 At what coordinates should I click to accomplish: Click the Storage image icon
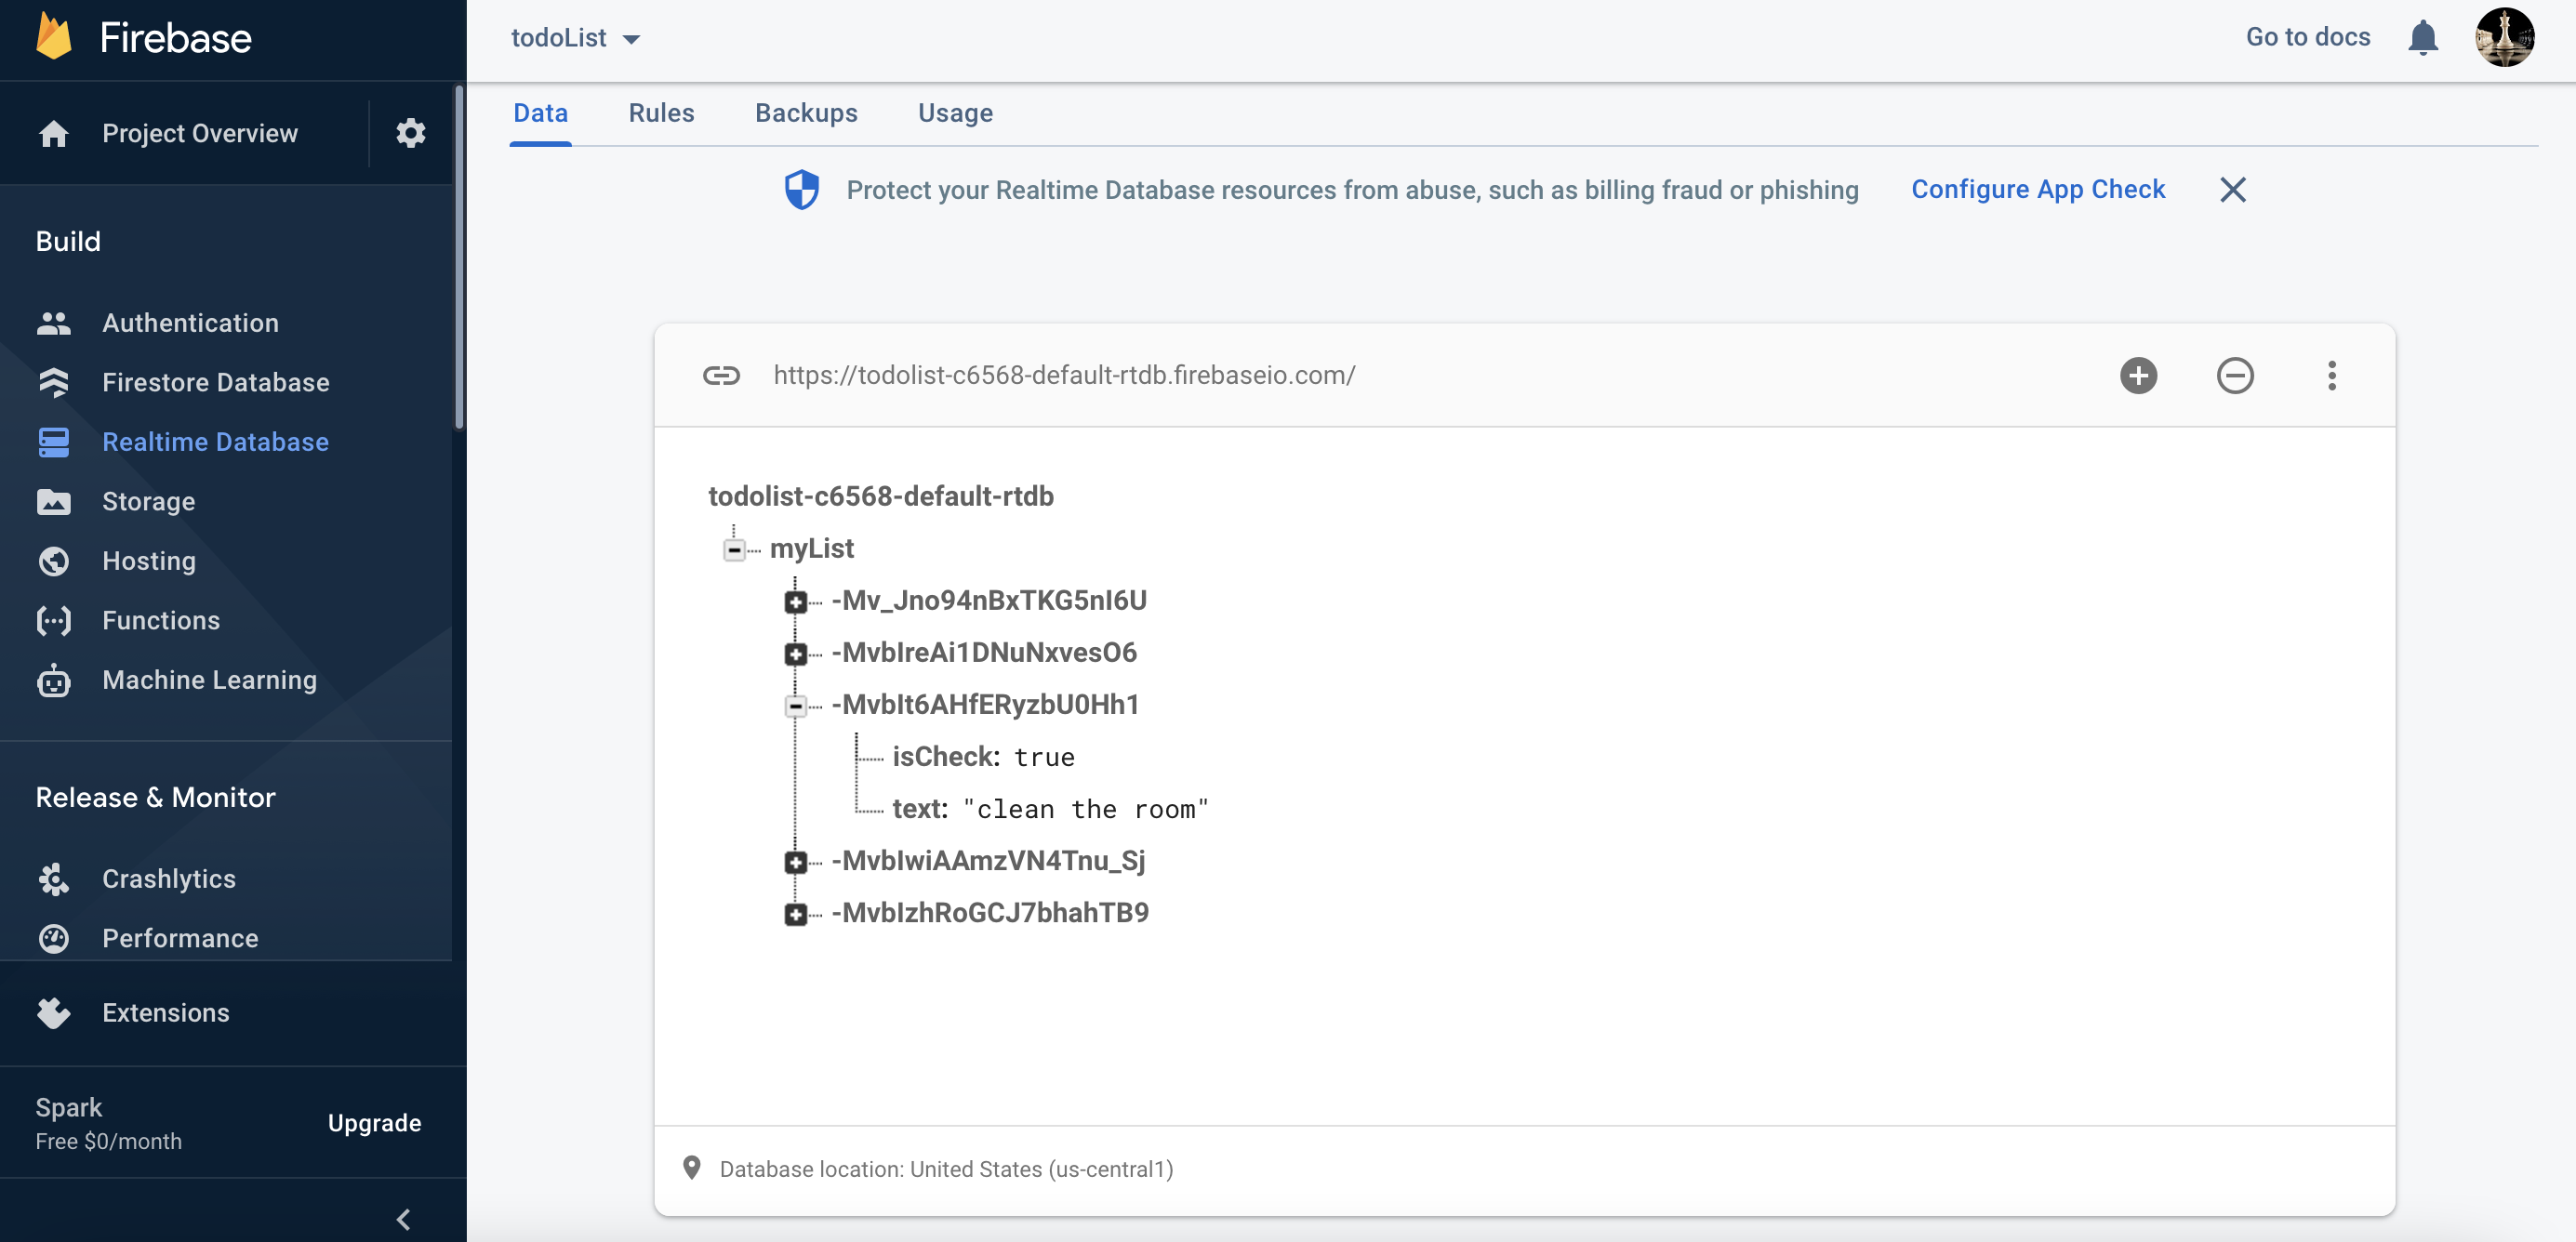[x=54, y=501]
